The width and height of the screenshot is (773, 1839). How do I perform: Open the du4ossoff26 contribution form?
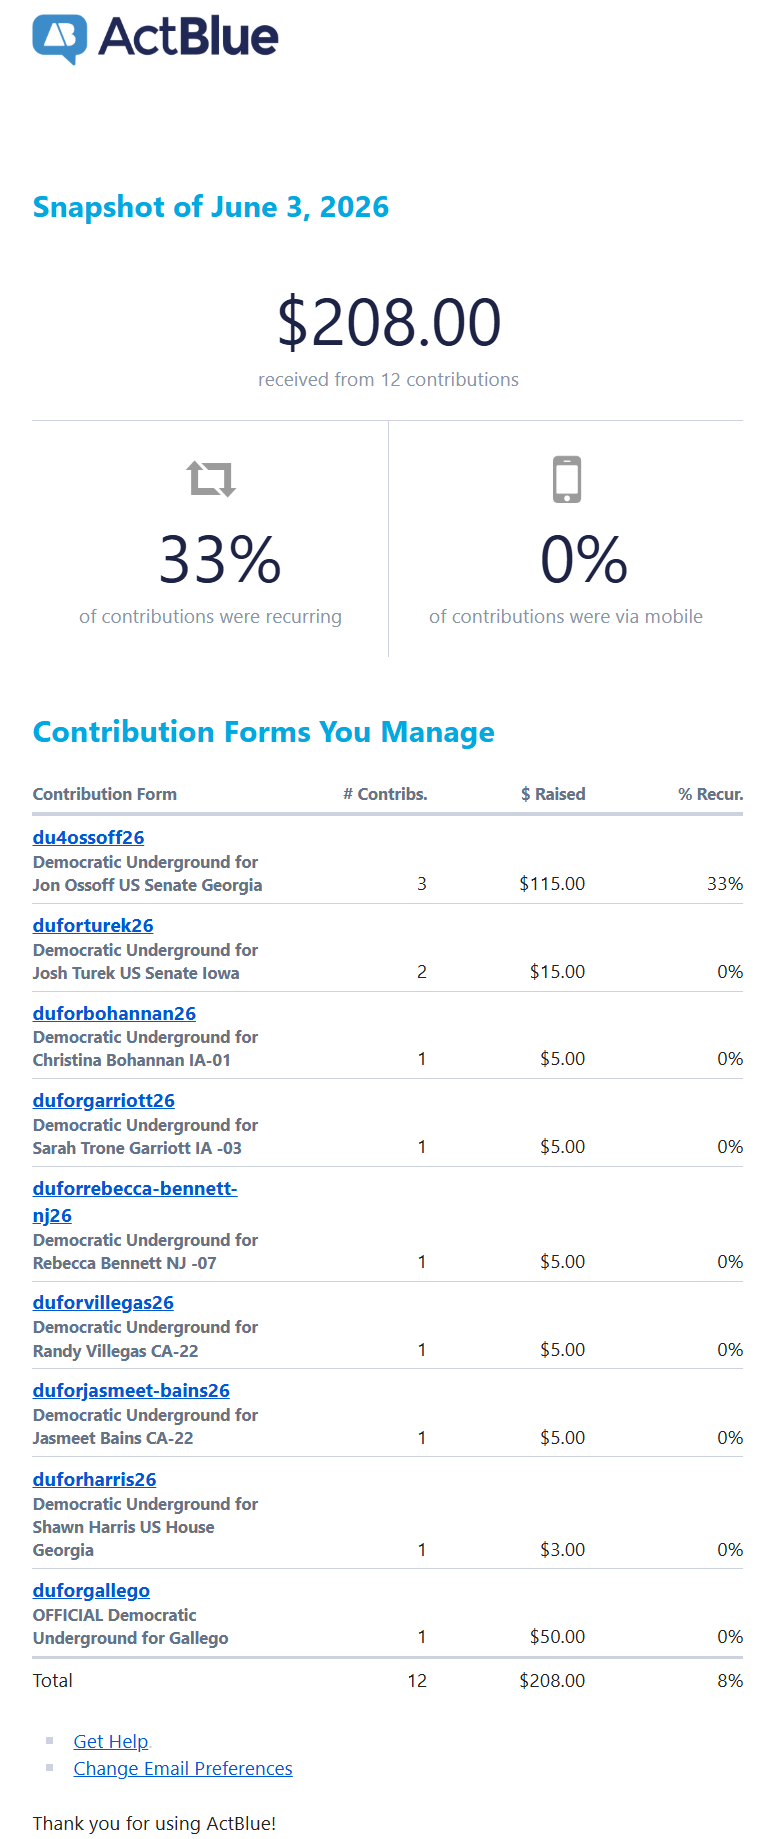click(x=88, y=838)
